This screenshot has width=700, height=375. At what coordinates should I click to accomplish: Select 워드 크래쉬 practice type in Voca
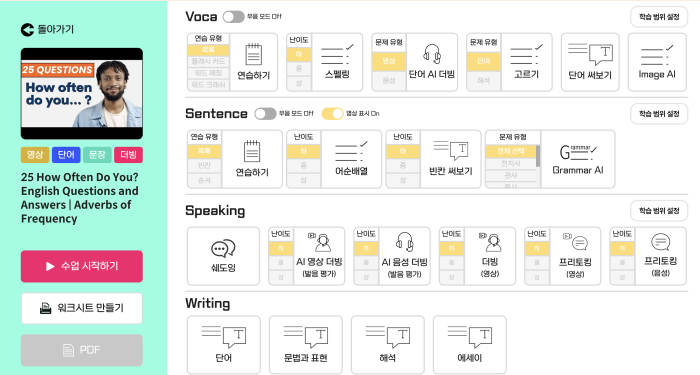point(208,85)
